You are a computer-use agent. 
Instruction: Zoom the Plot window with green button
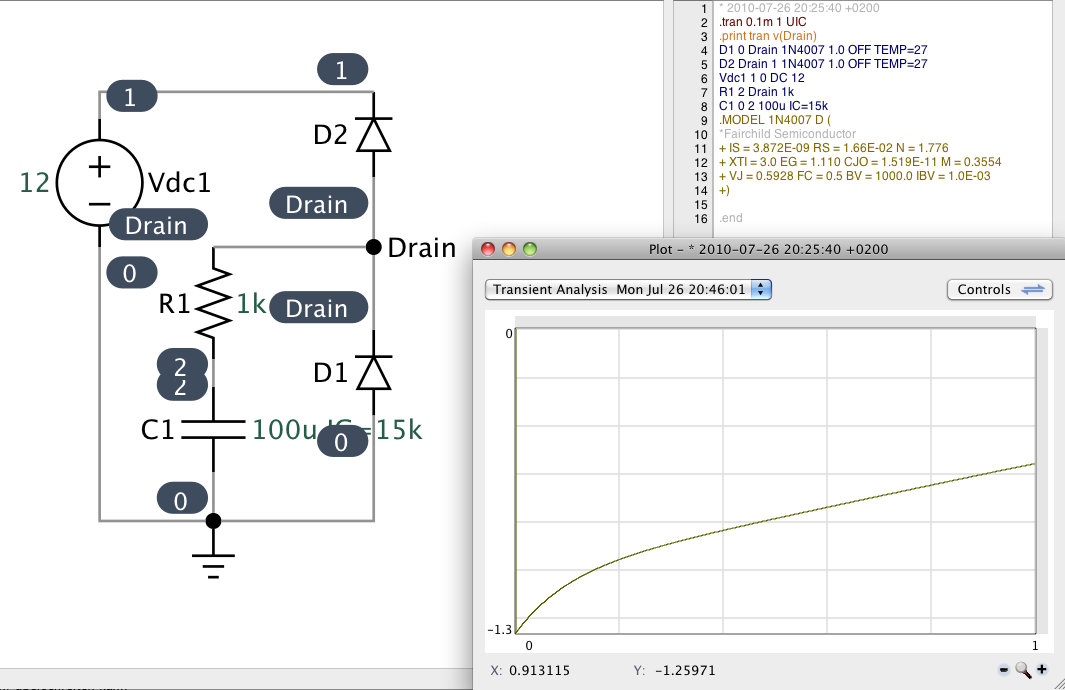530,249
